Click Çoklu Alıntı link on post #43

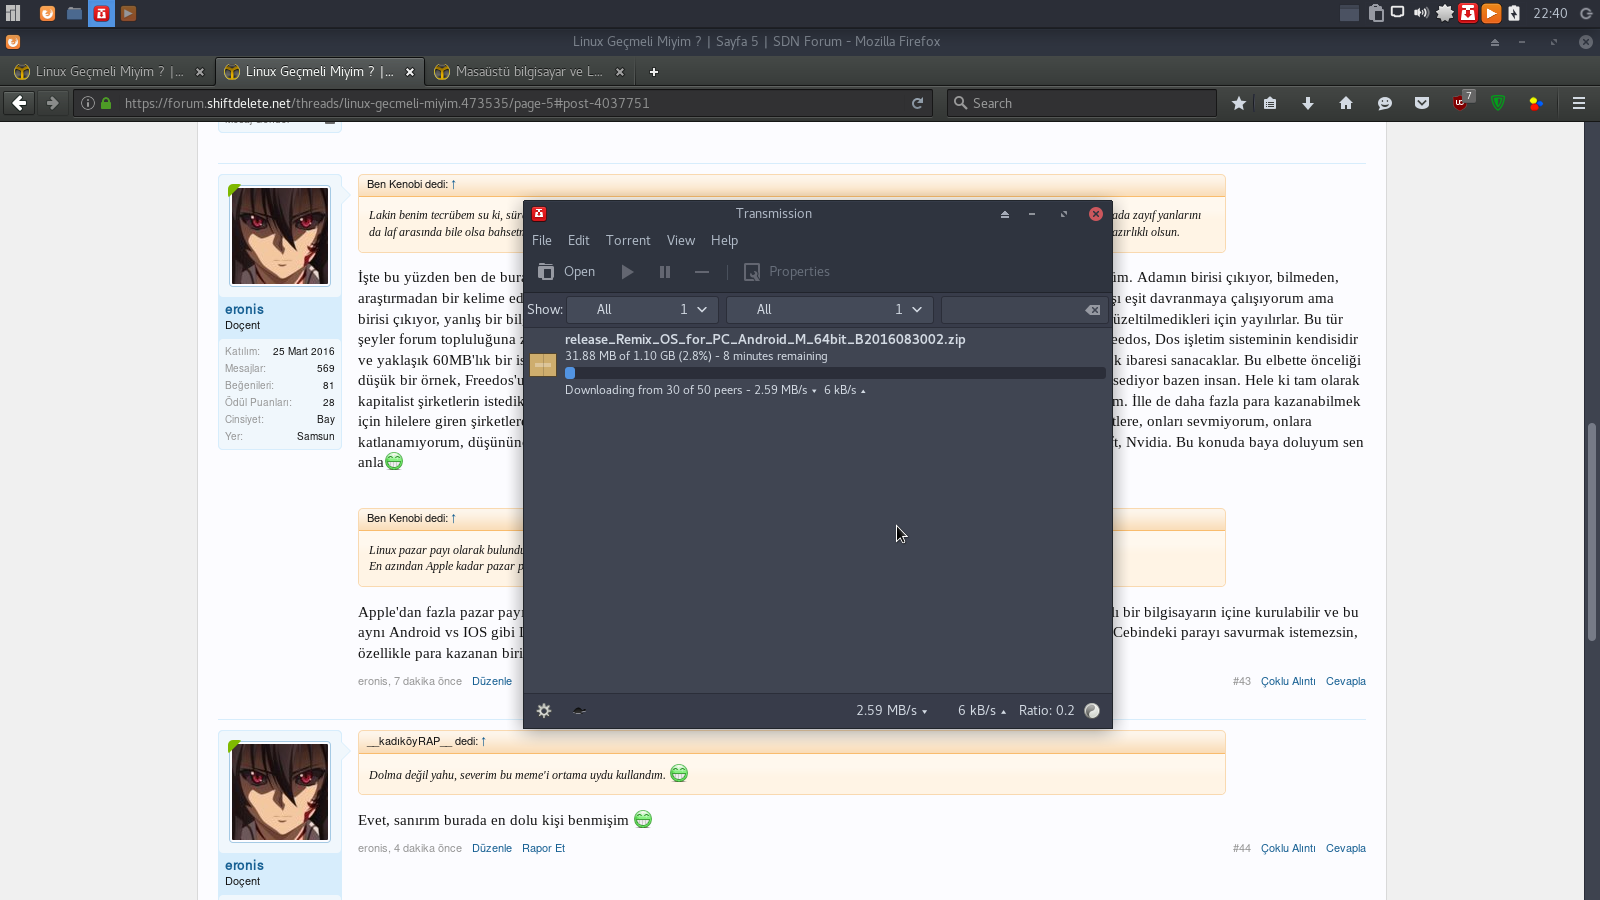click(1288, 681)
